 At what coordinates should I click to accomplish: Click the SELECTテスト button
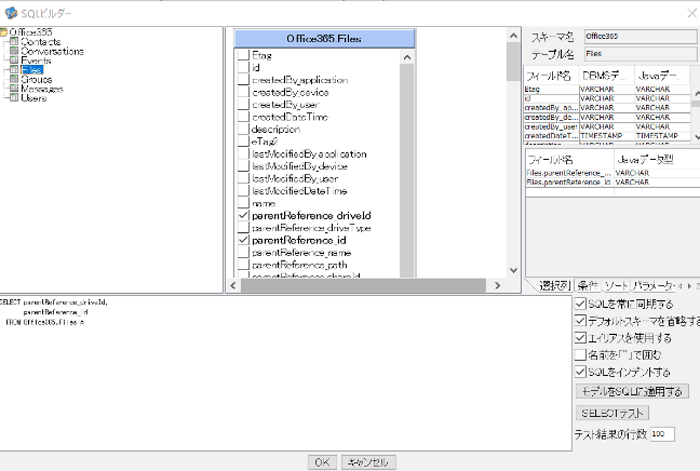click(x=612, y=413)
